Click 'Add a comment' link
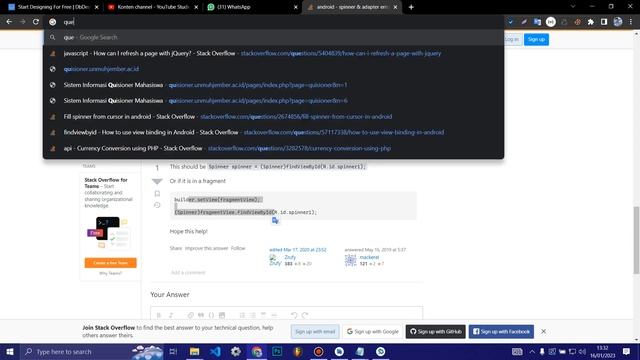 pyautogui.click(x=188, y=272)
